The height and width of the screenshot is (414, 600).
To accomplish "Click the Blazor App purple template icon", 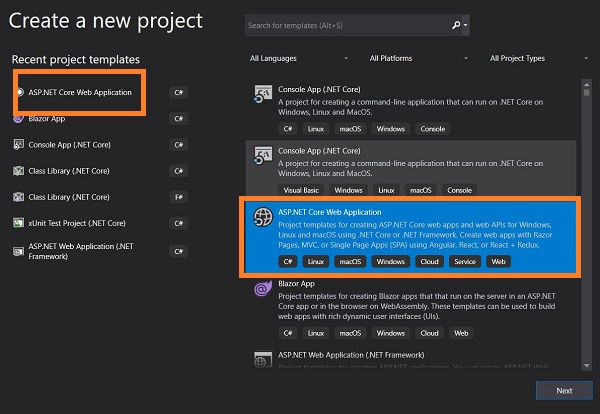I will tap(263, 288).
